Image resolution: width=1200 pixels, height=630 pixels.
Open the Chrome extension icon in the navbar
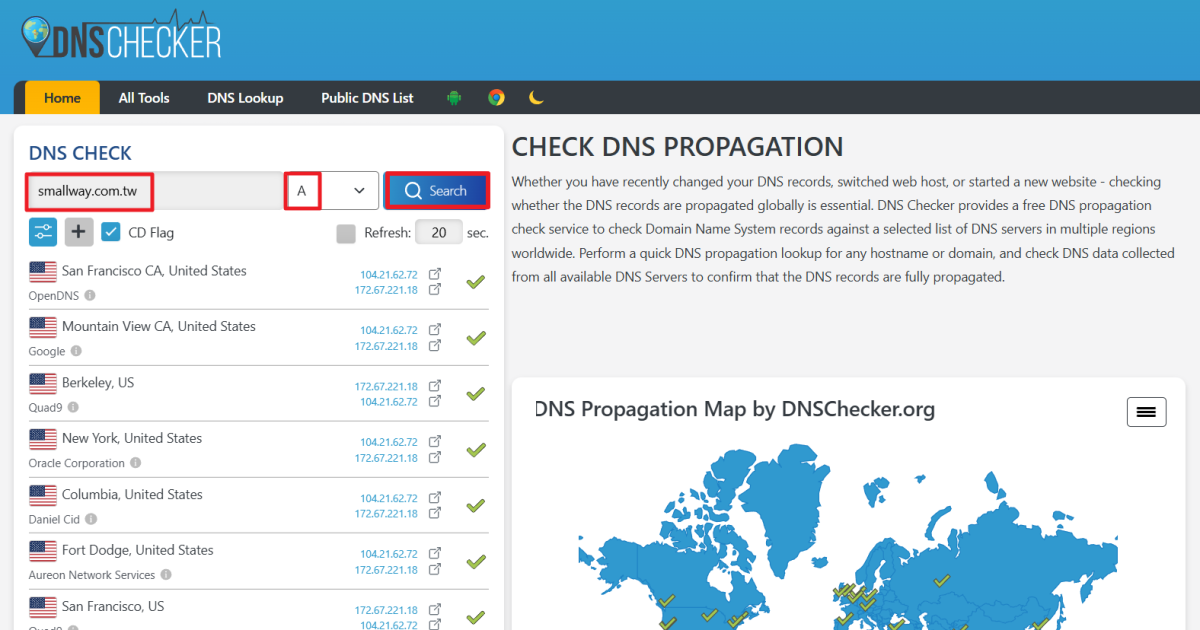[x=496, y=97]
